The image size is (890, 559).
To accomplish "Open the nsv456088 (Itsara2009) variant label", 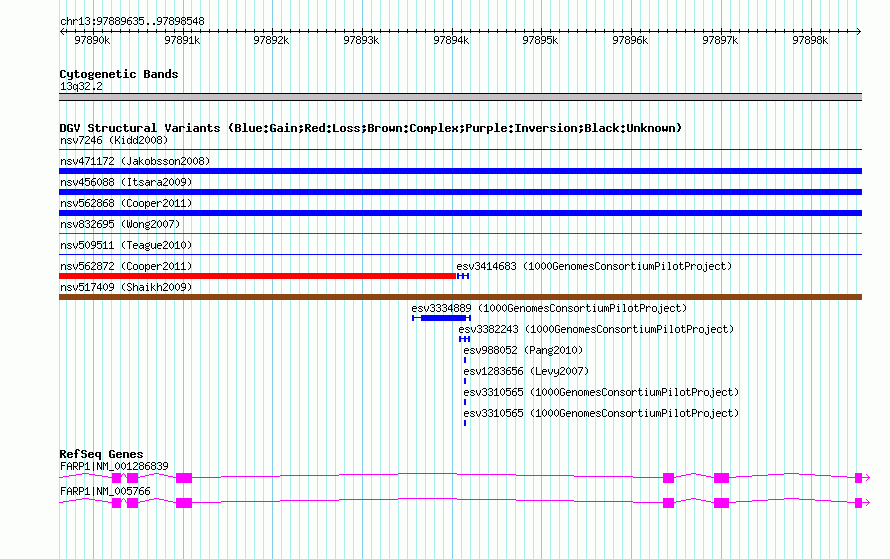I will (x=126, y=182).
